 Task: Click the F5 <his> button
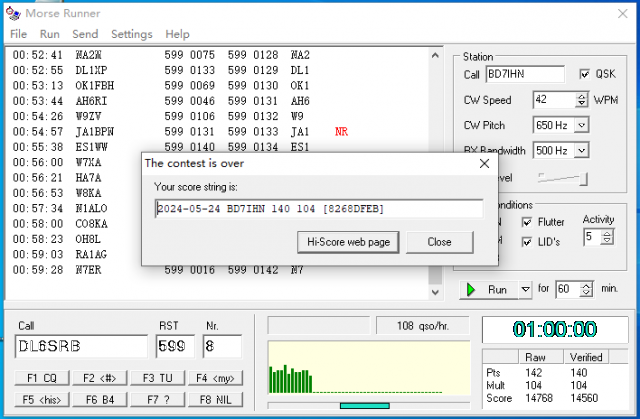pyautogui.click(x=42, y=399)
